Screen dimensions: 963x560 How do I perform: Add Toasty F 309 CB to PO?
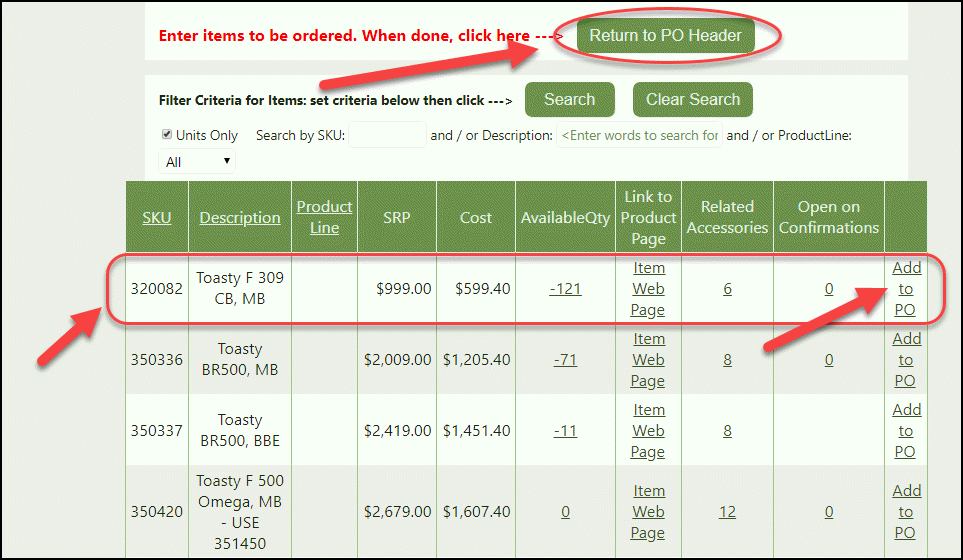click(x=906, y=289)
